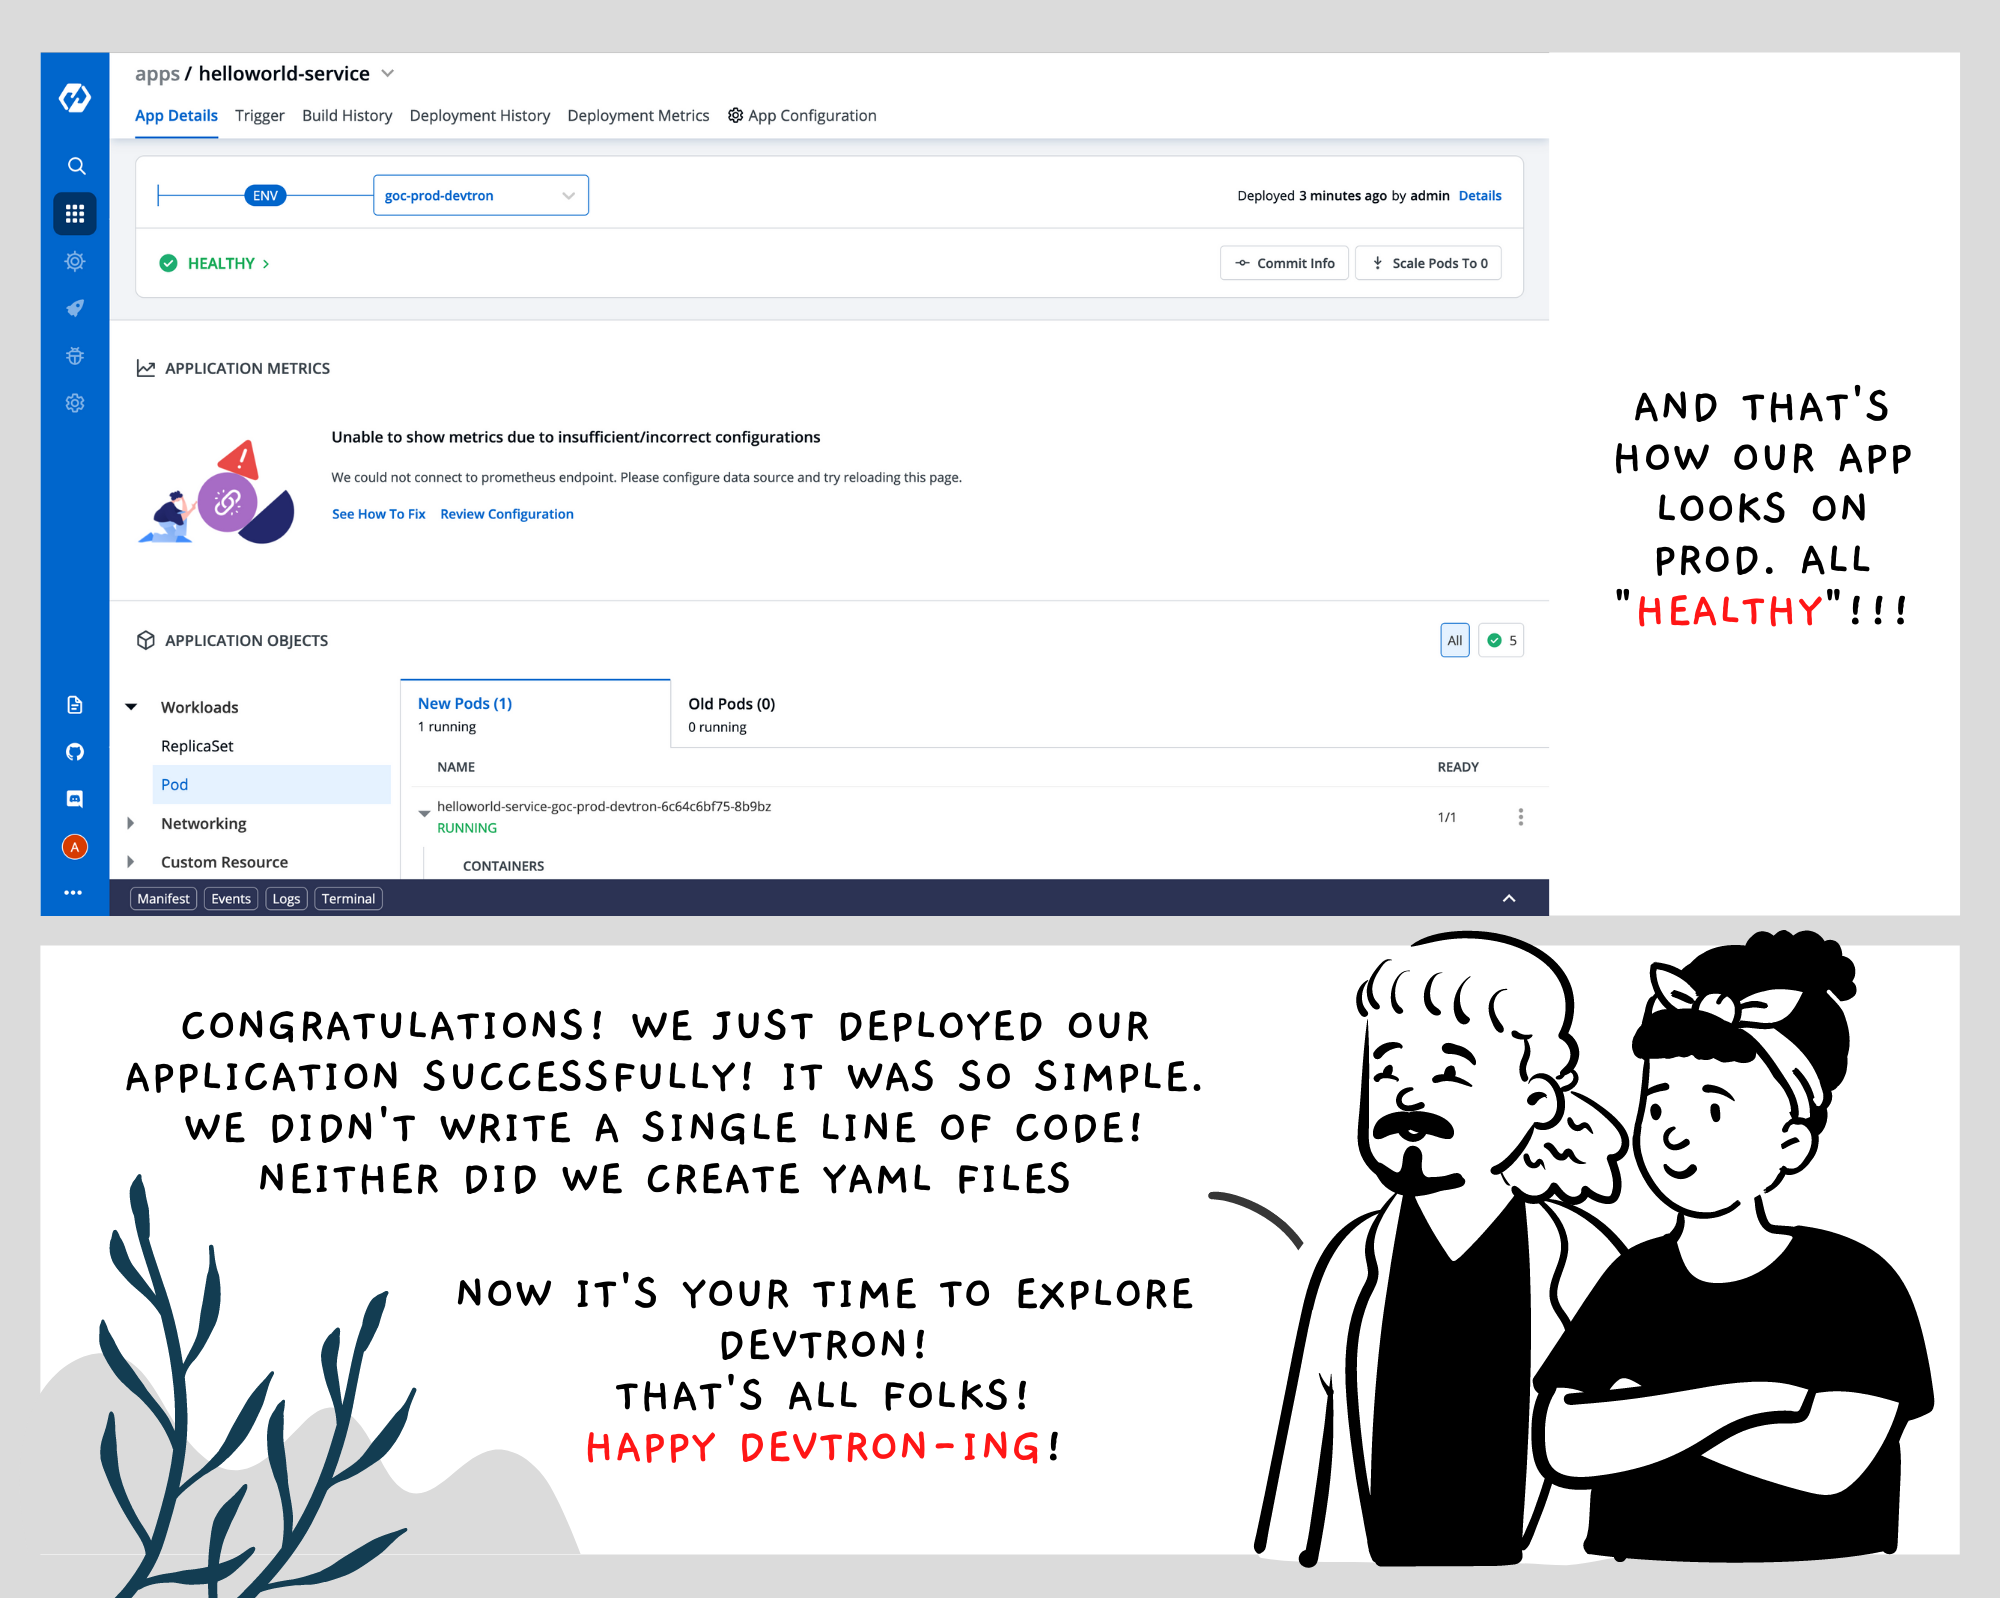This screenshot has height=1600, width=2000.
Task: Open the Old Pods tab
Action: pos(731,714)
